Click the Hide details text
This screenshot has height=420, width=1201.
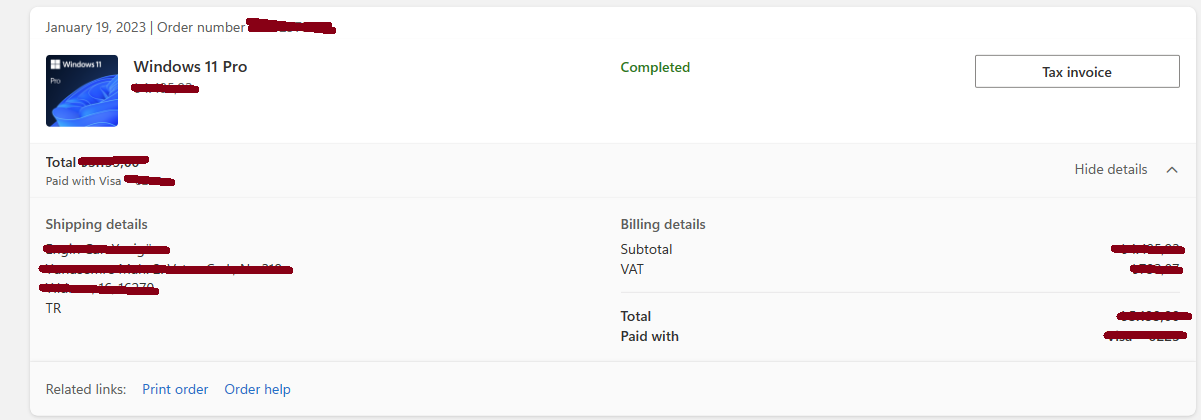point(1110,170)
